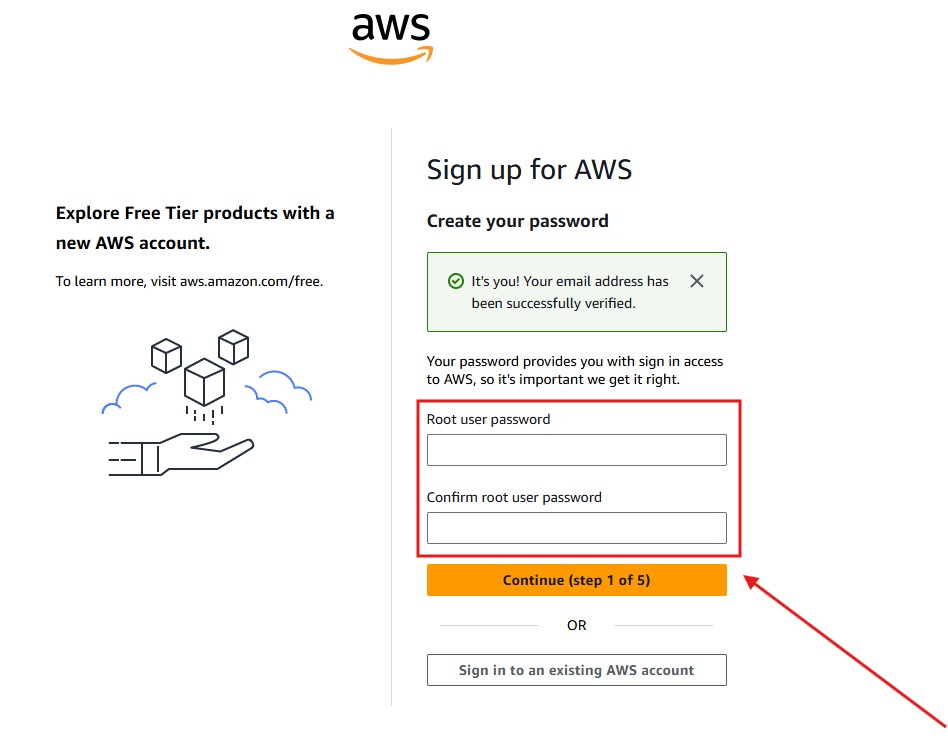
Task: Click the large center cube illustration
Action: [204, 380]
